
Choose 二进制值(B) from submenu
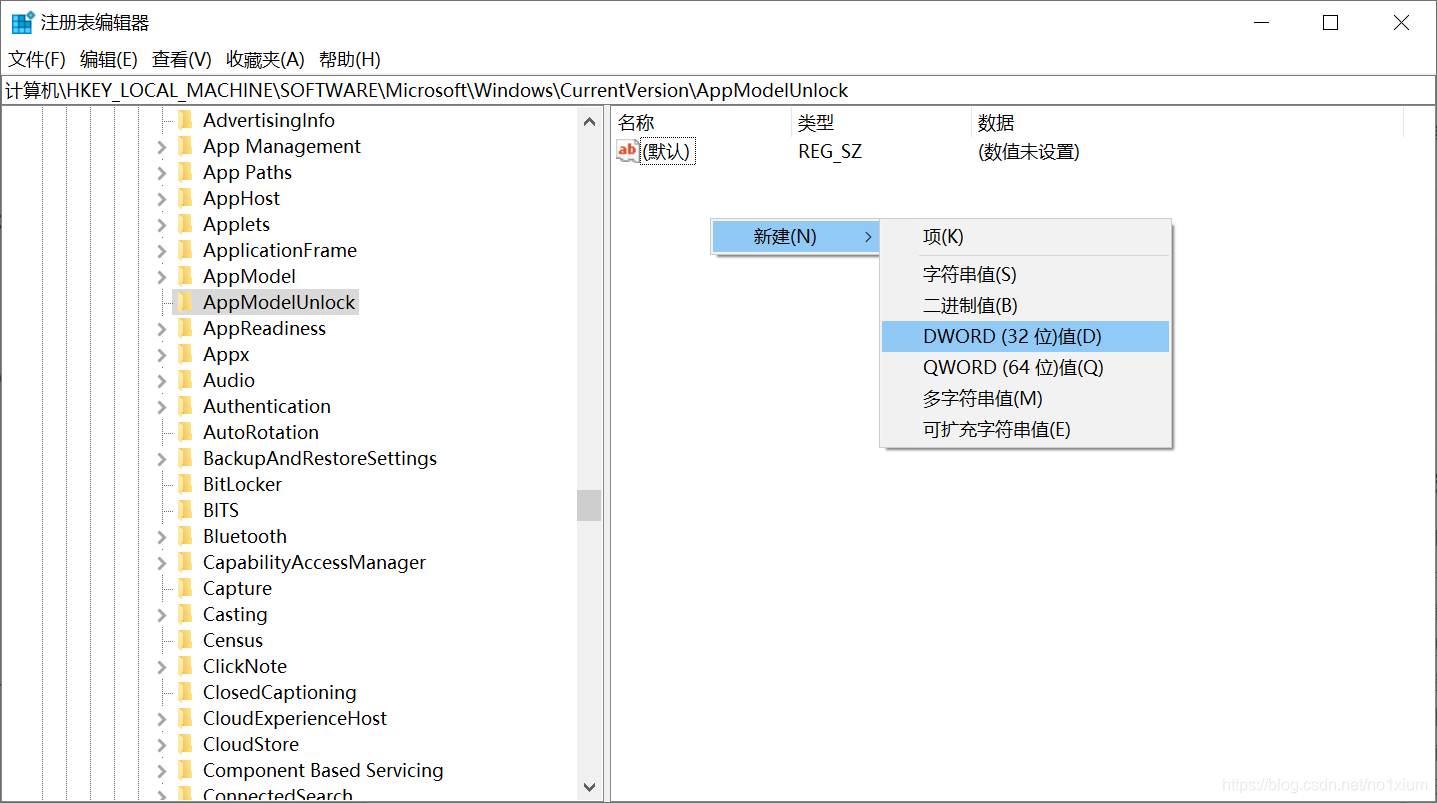click(1025, 305)
